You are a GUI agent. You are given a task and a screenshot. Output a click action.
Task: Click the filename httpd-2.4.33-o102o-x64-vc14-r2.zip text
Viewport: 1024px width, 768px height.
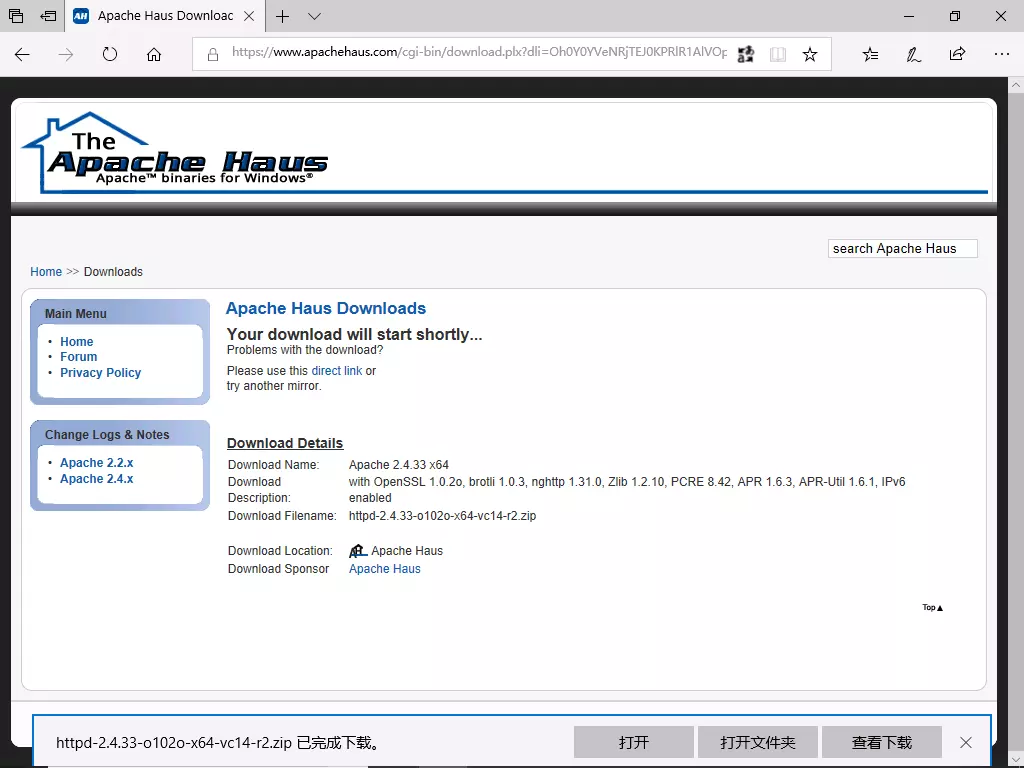coord(442,516)
